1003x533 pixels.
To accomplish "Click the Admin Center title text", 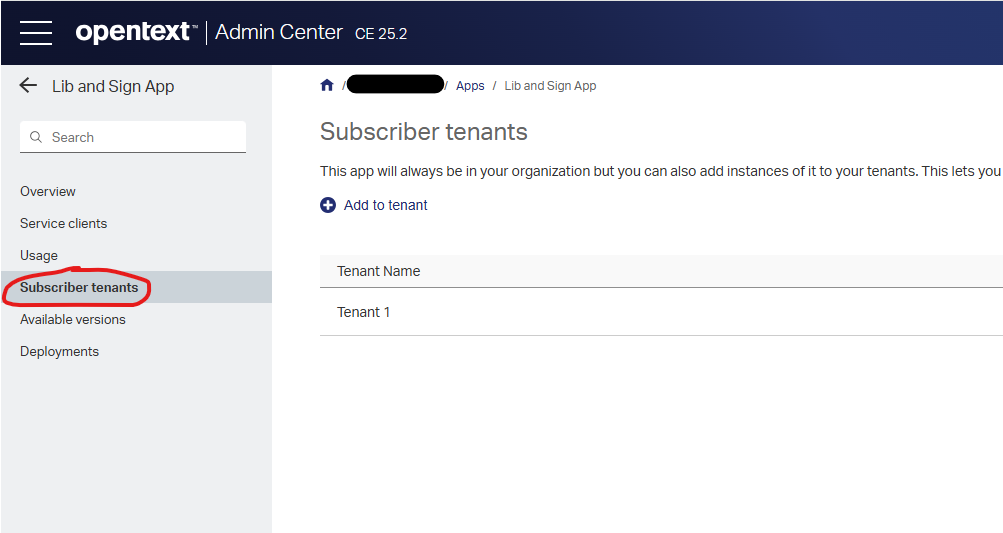I will (278, 32).
